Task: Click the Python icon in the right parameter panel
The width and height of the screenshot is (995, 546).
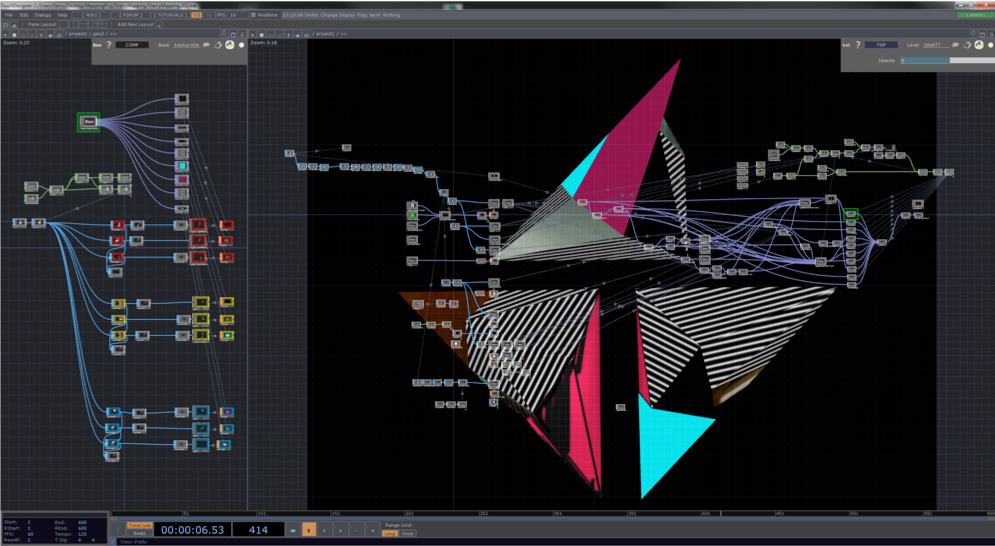Action: click(x=978, y=45)
